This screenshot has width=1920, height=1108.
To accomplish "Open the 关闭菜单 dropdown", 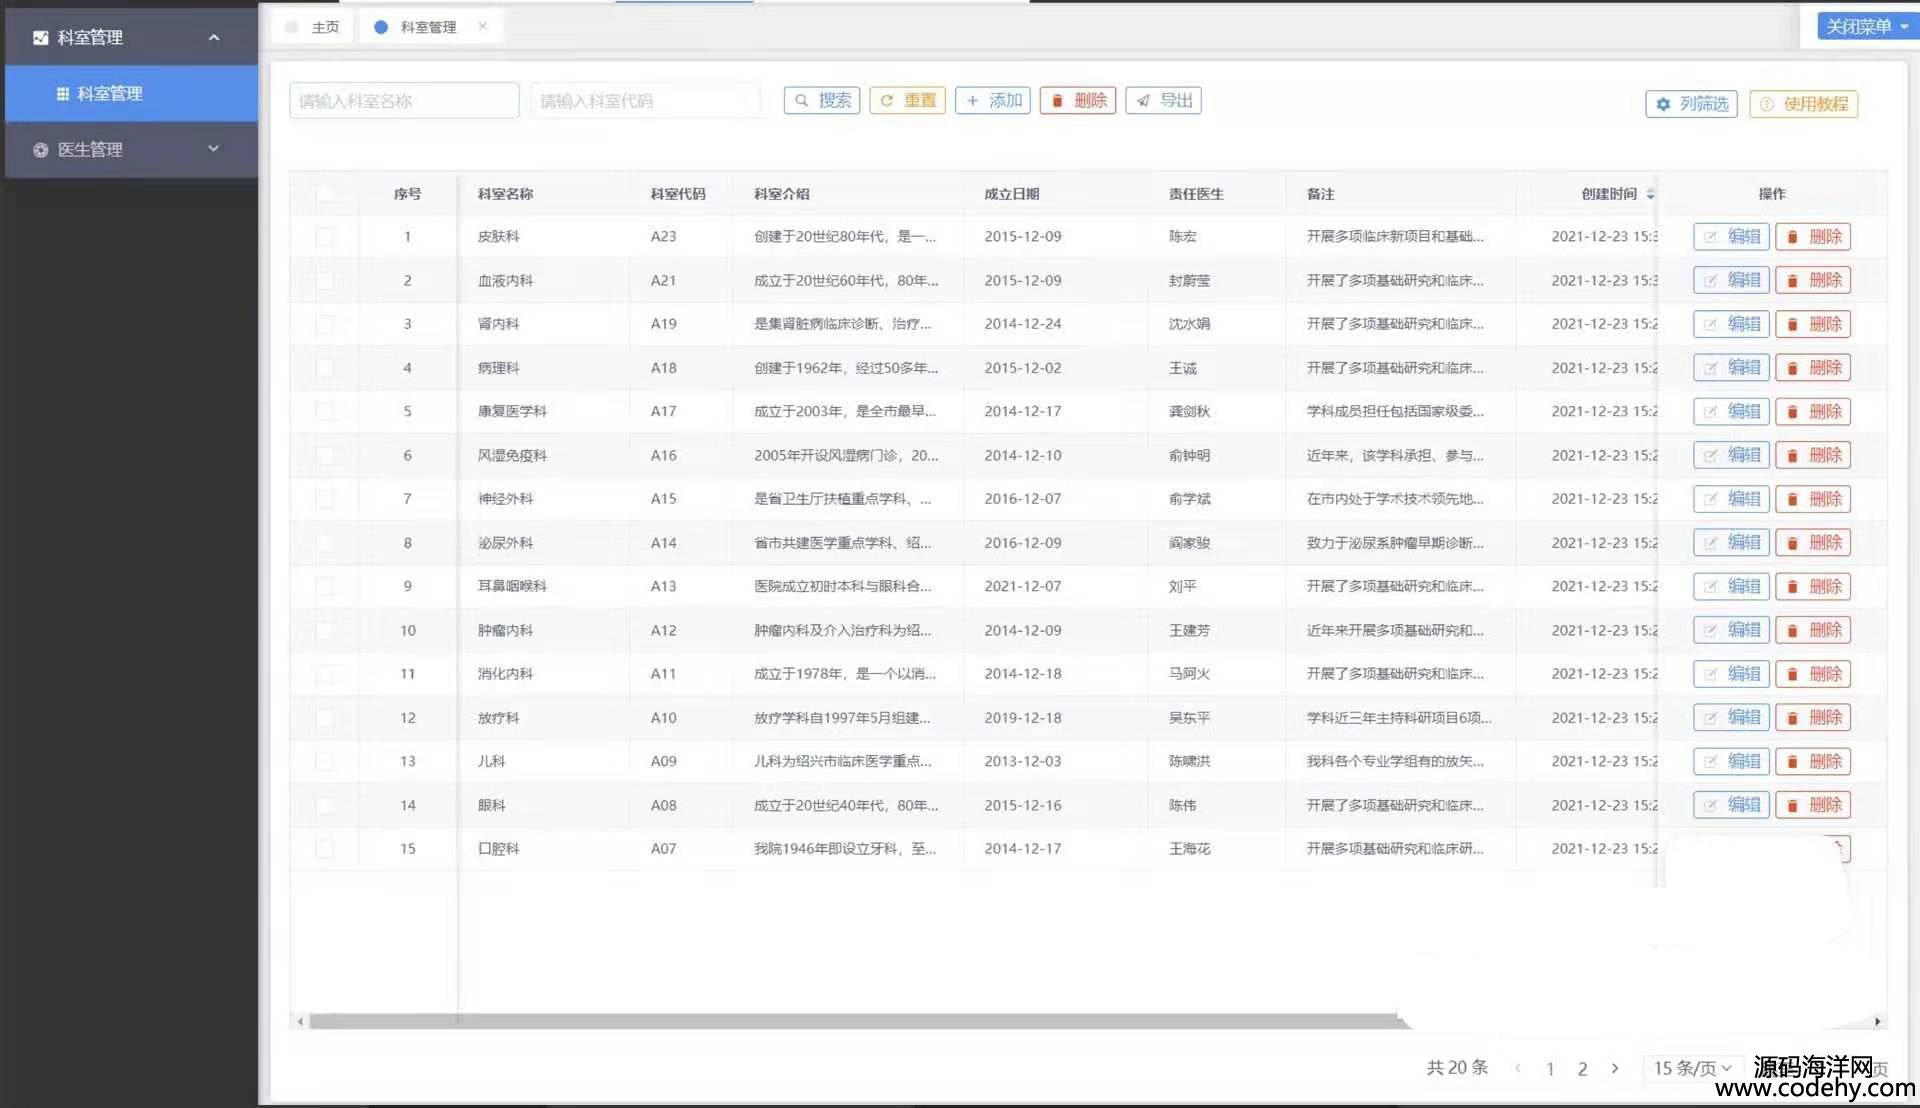I will pyautogui.click(x=1866, y=26).
